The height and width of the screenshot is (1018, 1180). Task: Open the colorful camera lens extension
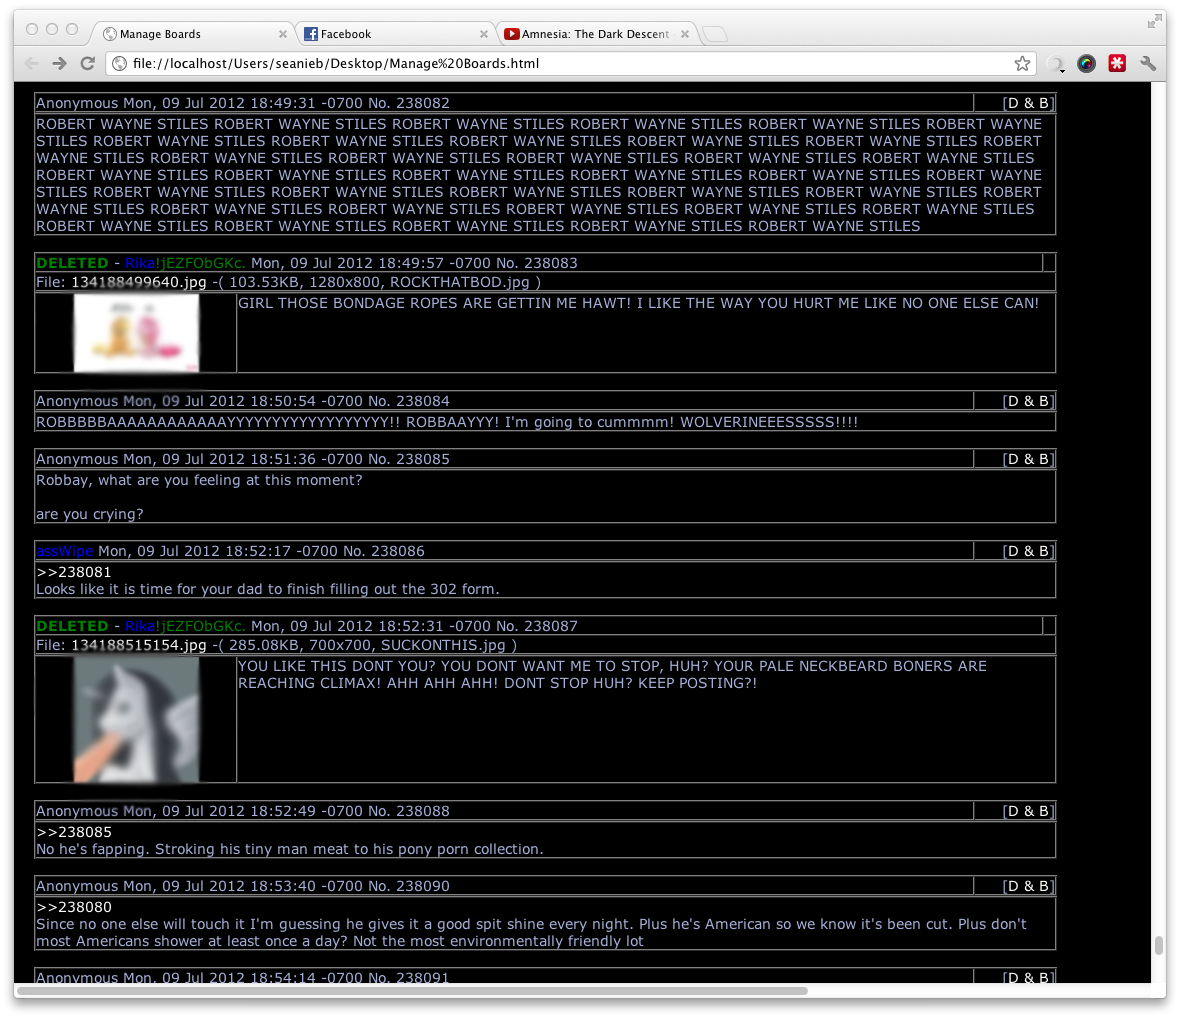(1086, 63)
